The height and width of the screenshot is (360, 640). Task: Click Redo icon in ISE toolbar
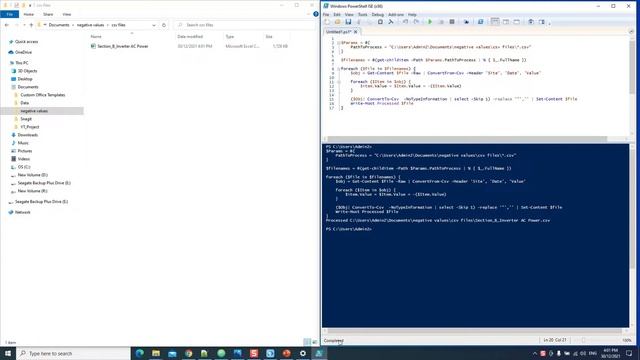coord(416,22)
